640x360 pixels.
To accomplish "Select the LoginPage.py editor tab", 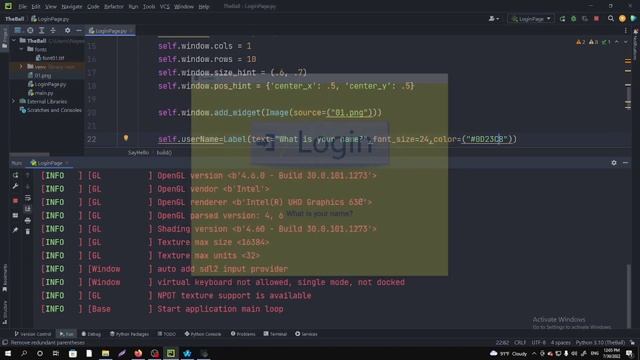I will pyautogui.click(x=110, y=31).
